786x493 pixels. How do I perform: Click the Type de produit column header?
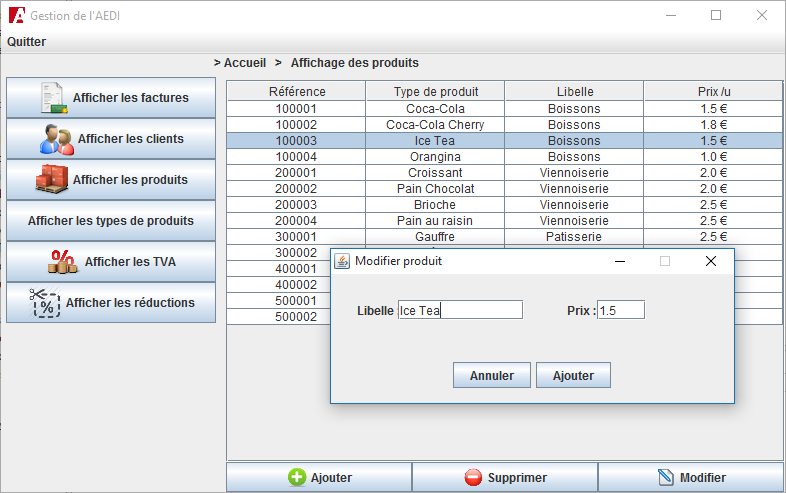point(435,92)
